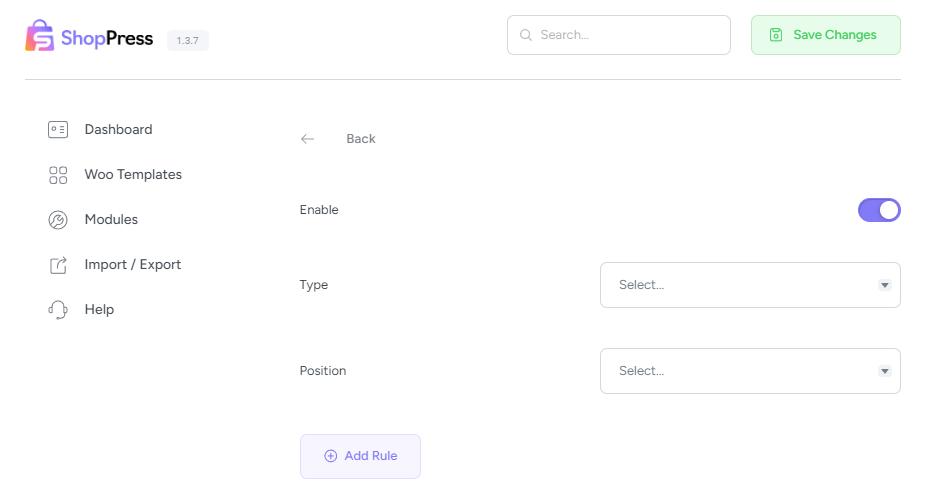Click the Type dropdown arrow
The width and height of the screenshot is (926, 503).
[884, 285]
